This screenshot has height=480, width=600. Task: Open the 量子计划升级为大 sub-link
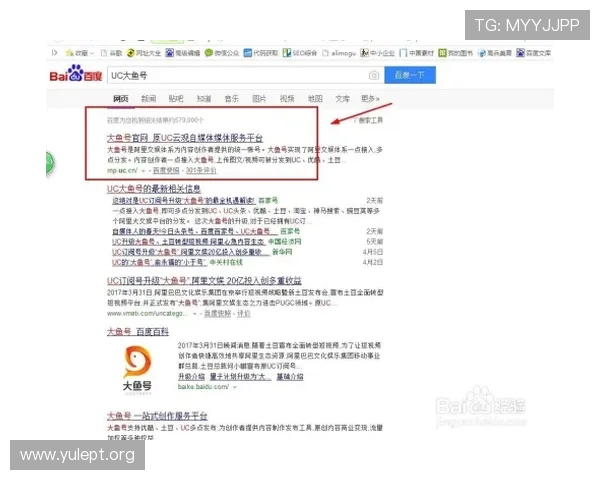coord(241,377)
